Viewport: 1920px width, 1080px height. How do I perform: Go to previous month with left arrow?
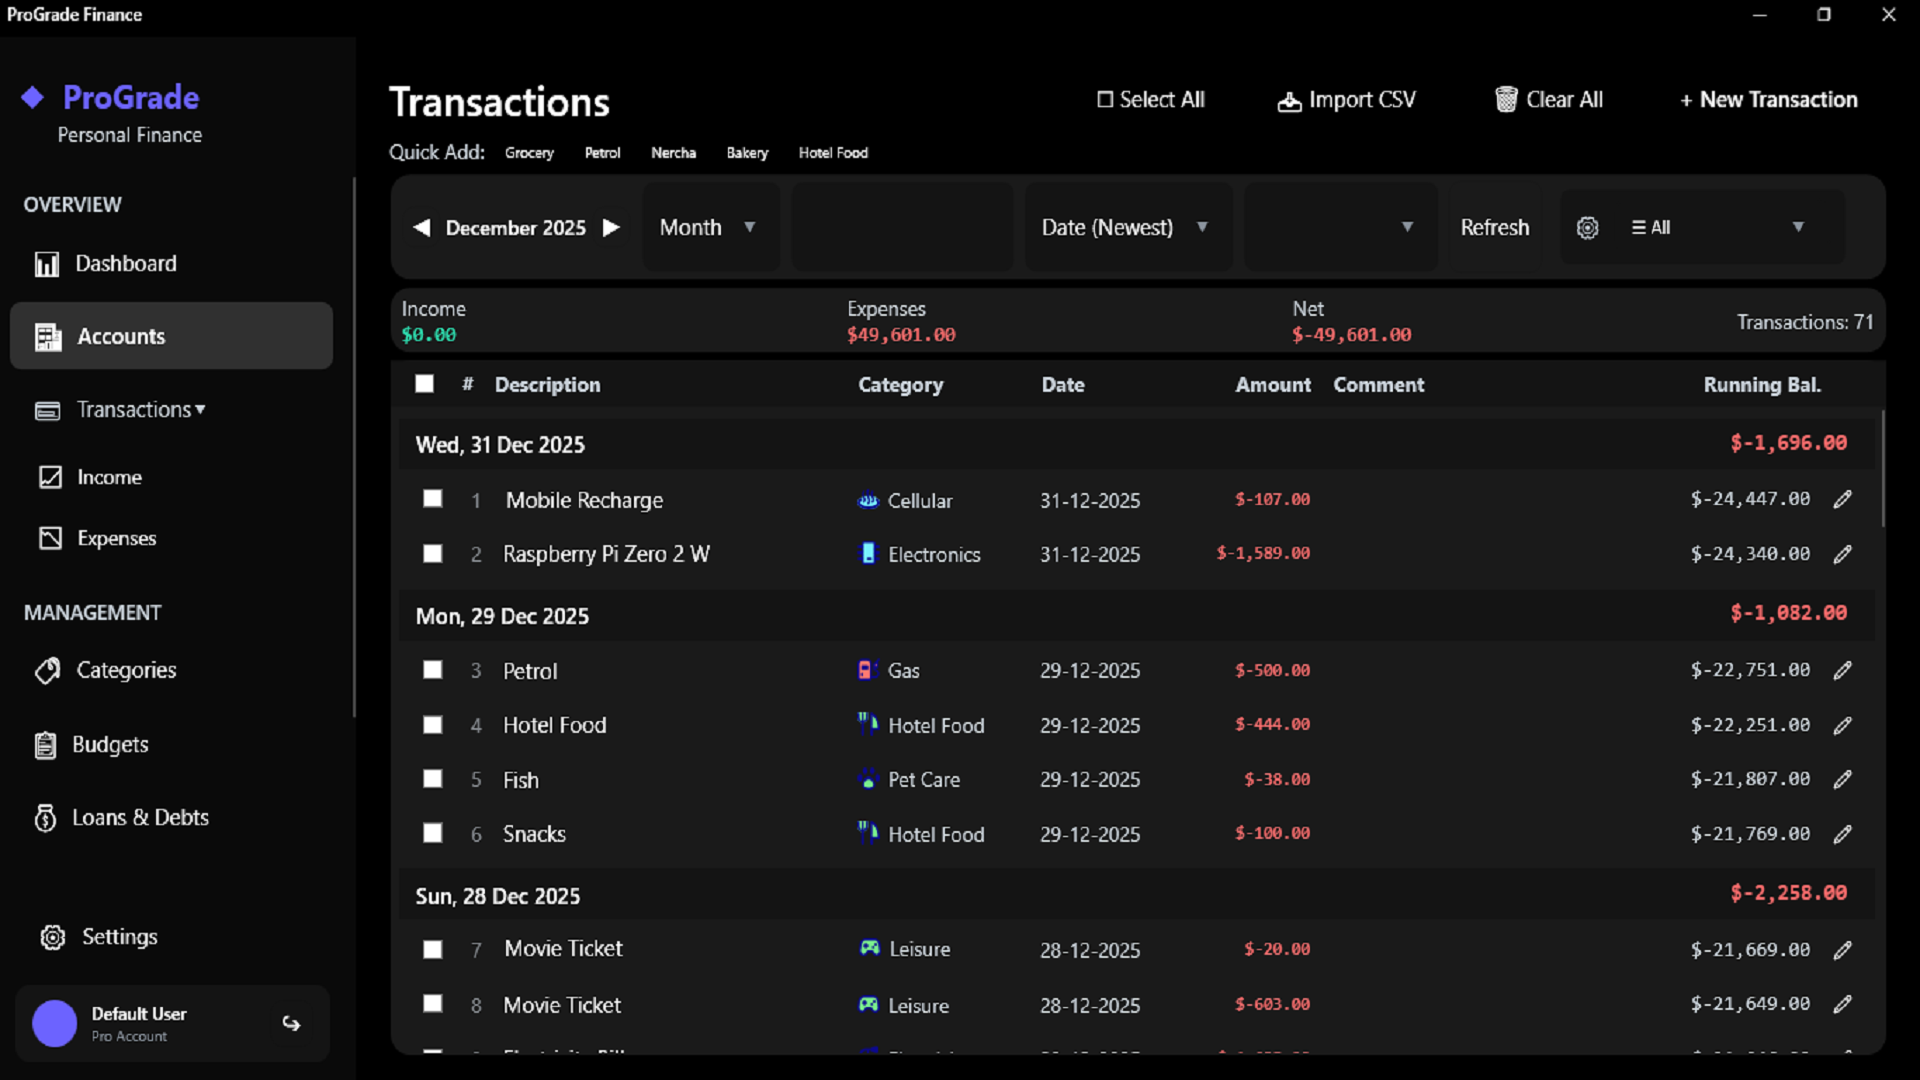point(422,228)
